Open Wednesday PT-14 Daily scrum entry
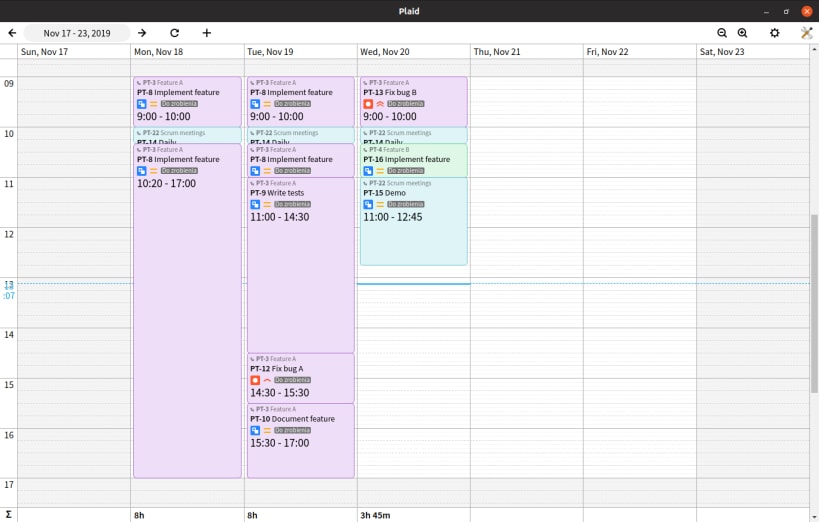This screenshot has height=522, width=819. click(x=414, y=136)
